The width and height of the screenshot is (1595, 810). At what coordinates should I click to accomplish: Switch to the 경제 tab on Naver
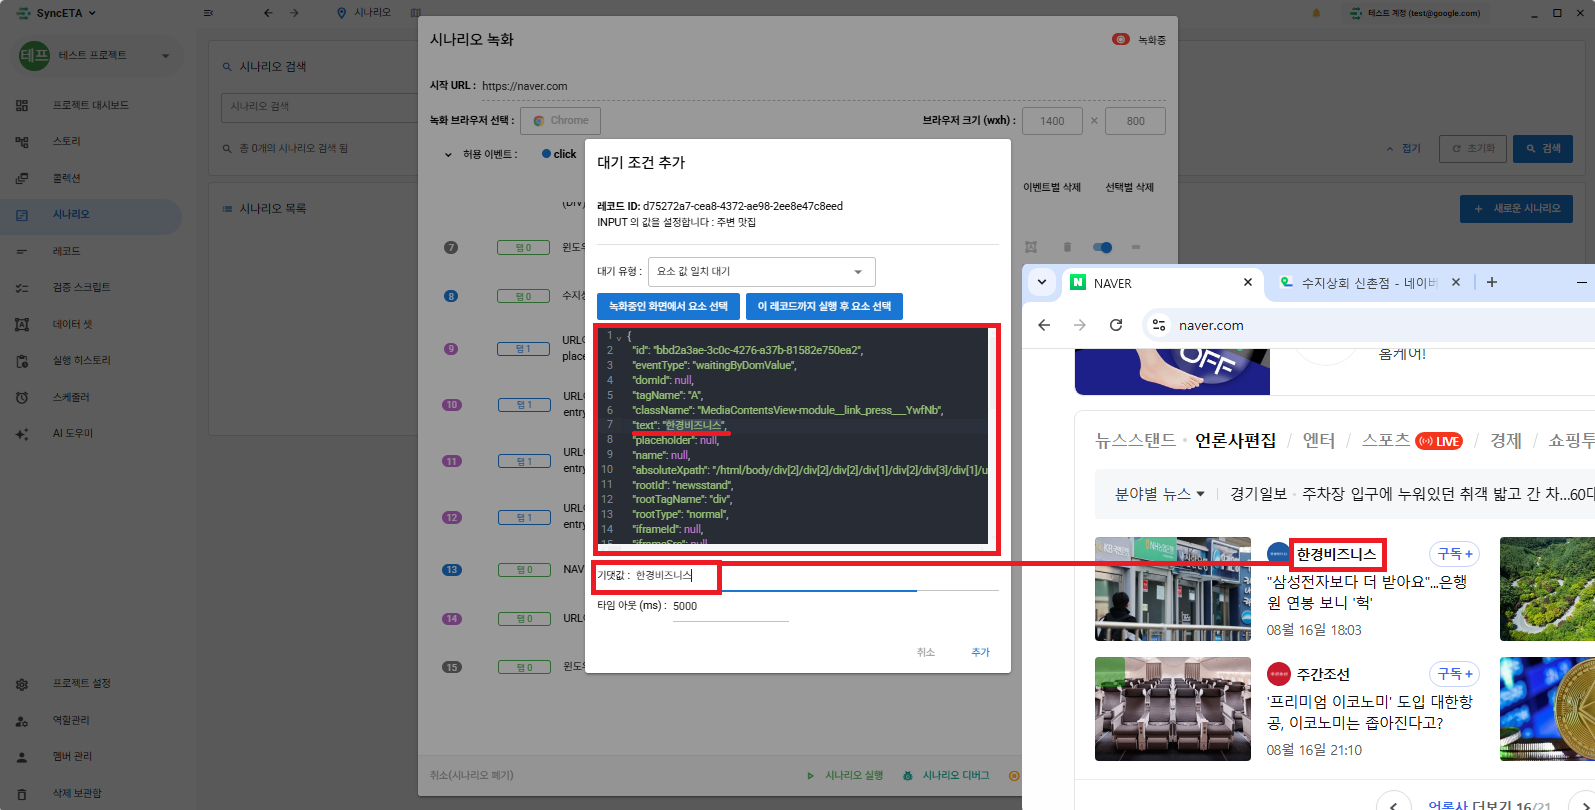(x=1506, y=441)
